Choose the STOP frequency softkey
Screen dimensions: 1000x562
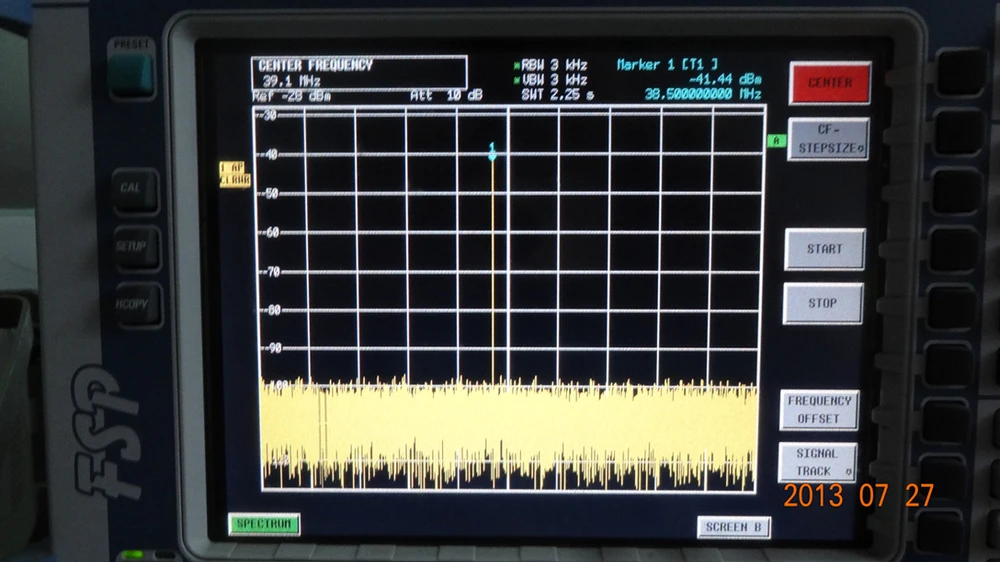[823, 303]
